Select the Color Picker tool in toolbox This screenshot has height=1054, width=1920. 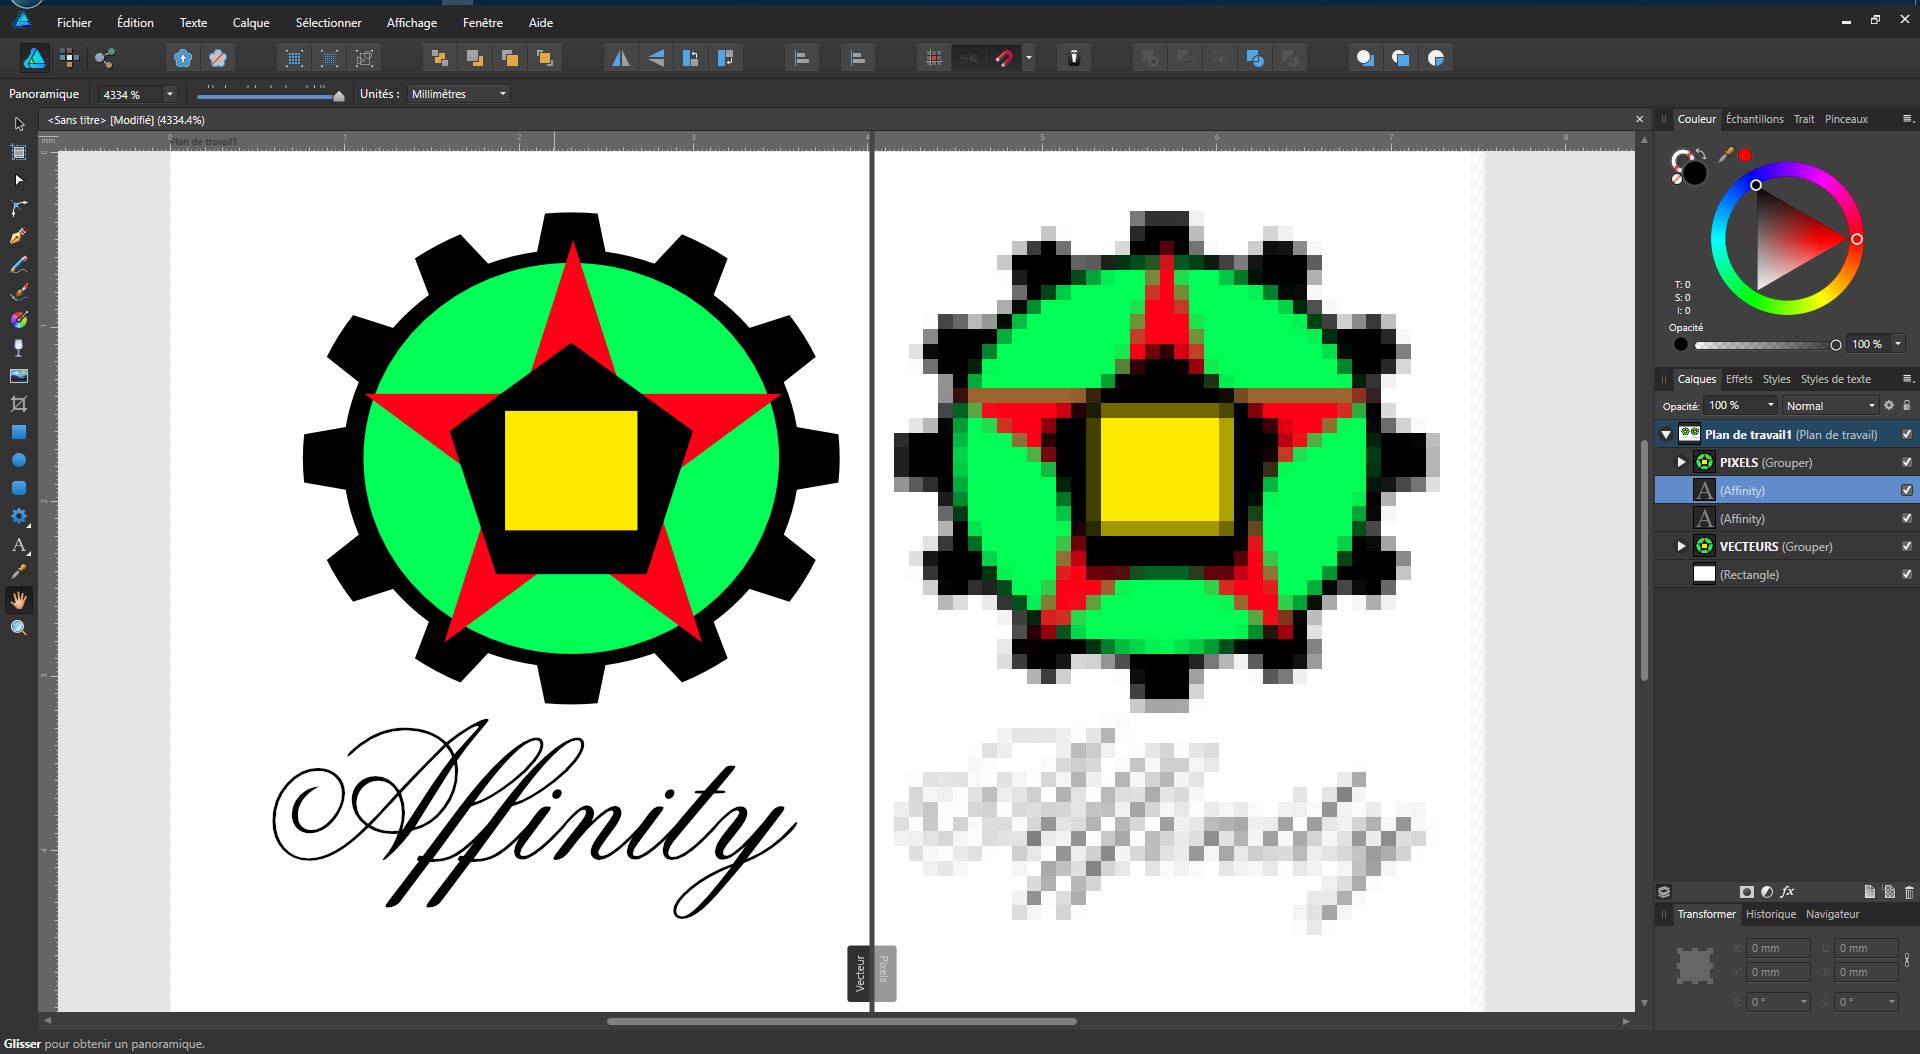pos(19,572)
